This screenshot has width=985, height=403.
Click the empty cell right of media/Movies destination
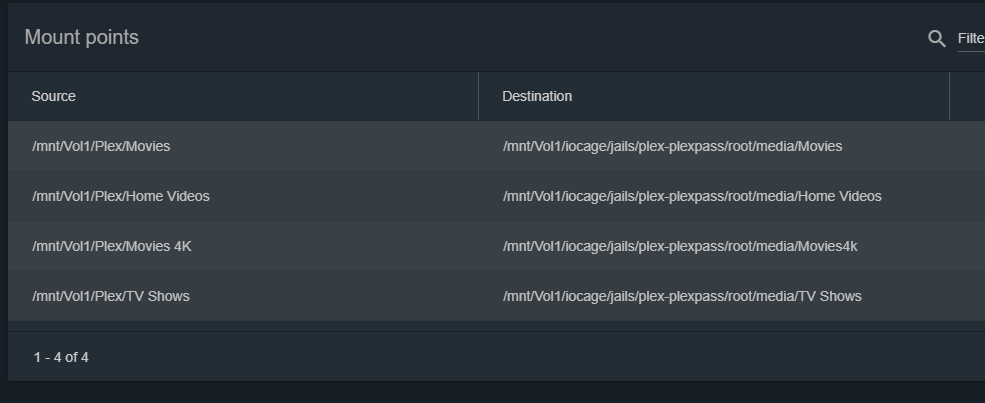click(x=967, y=146)
